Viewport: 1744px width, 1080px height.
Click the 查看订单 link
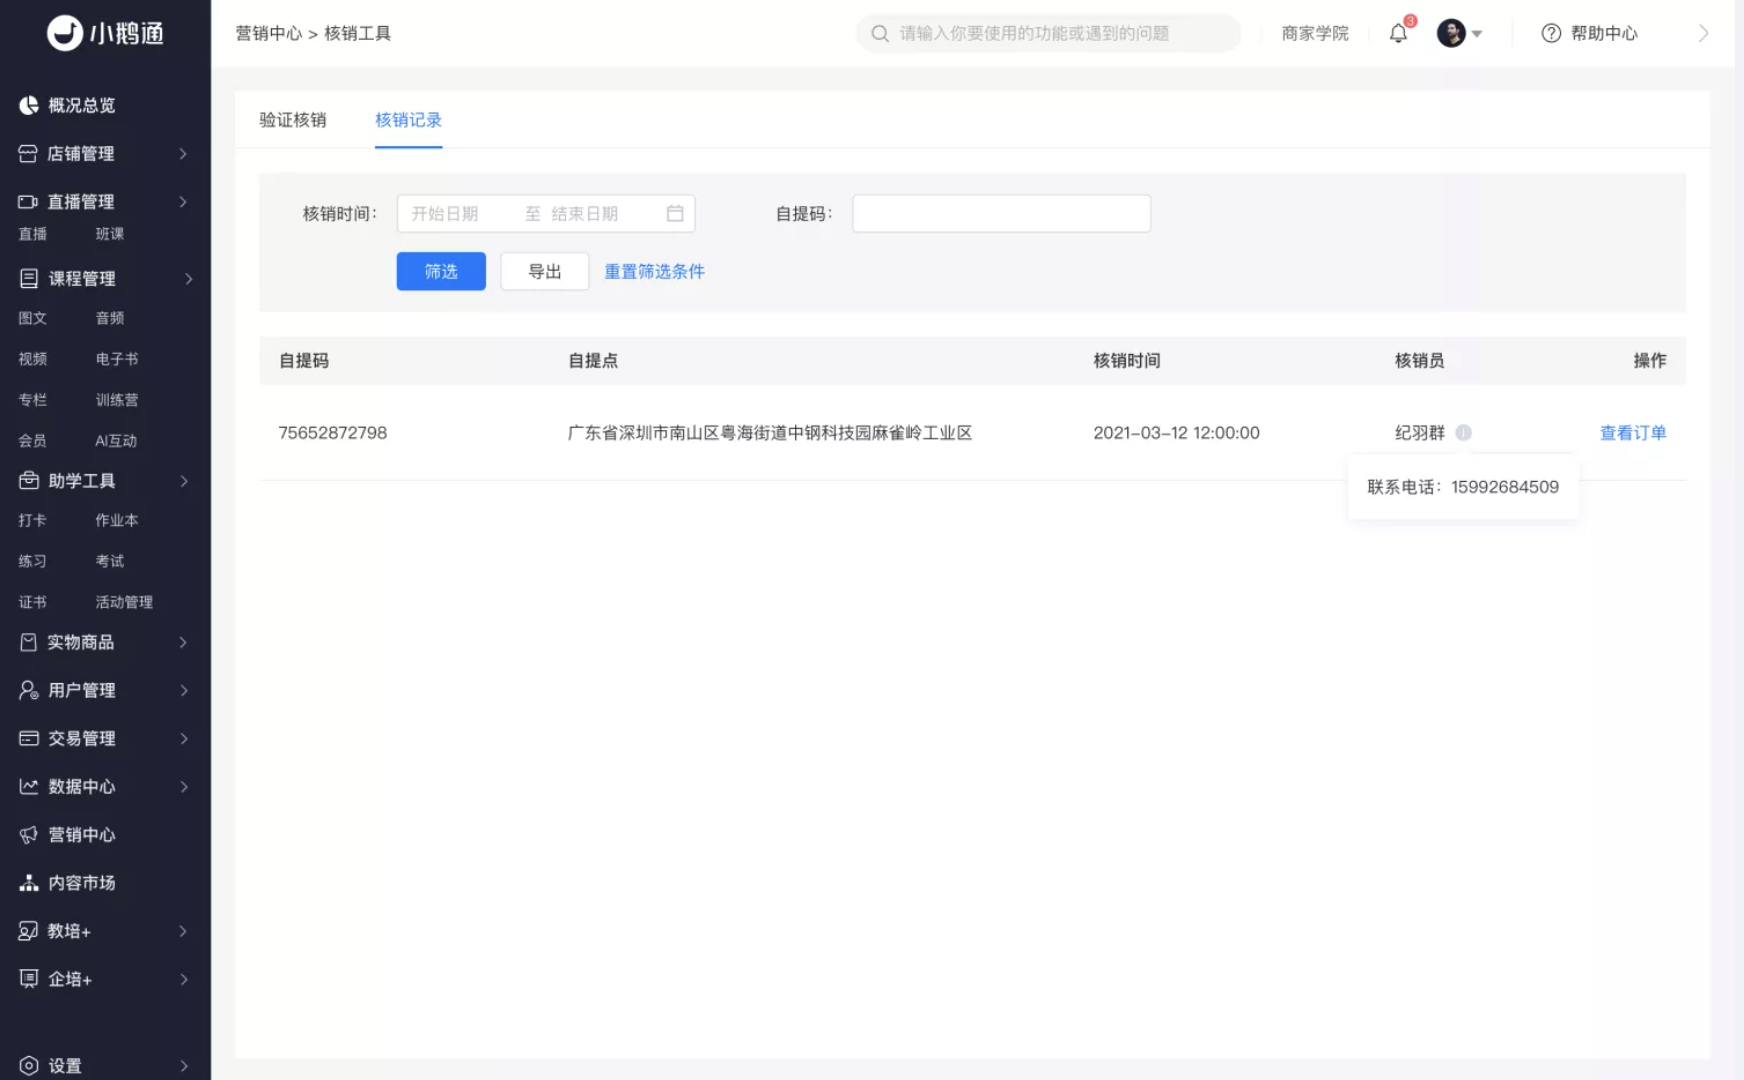click(x=1633, y=433)
